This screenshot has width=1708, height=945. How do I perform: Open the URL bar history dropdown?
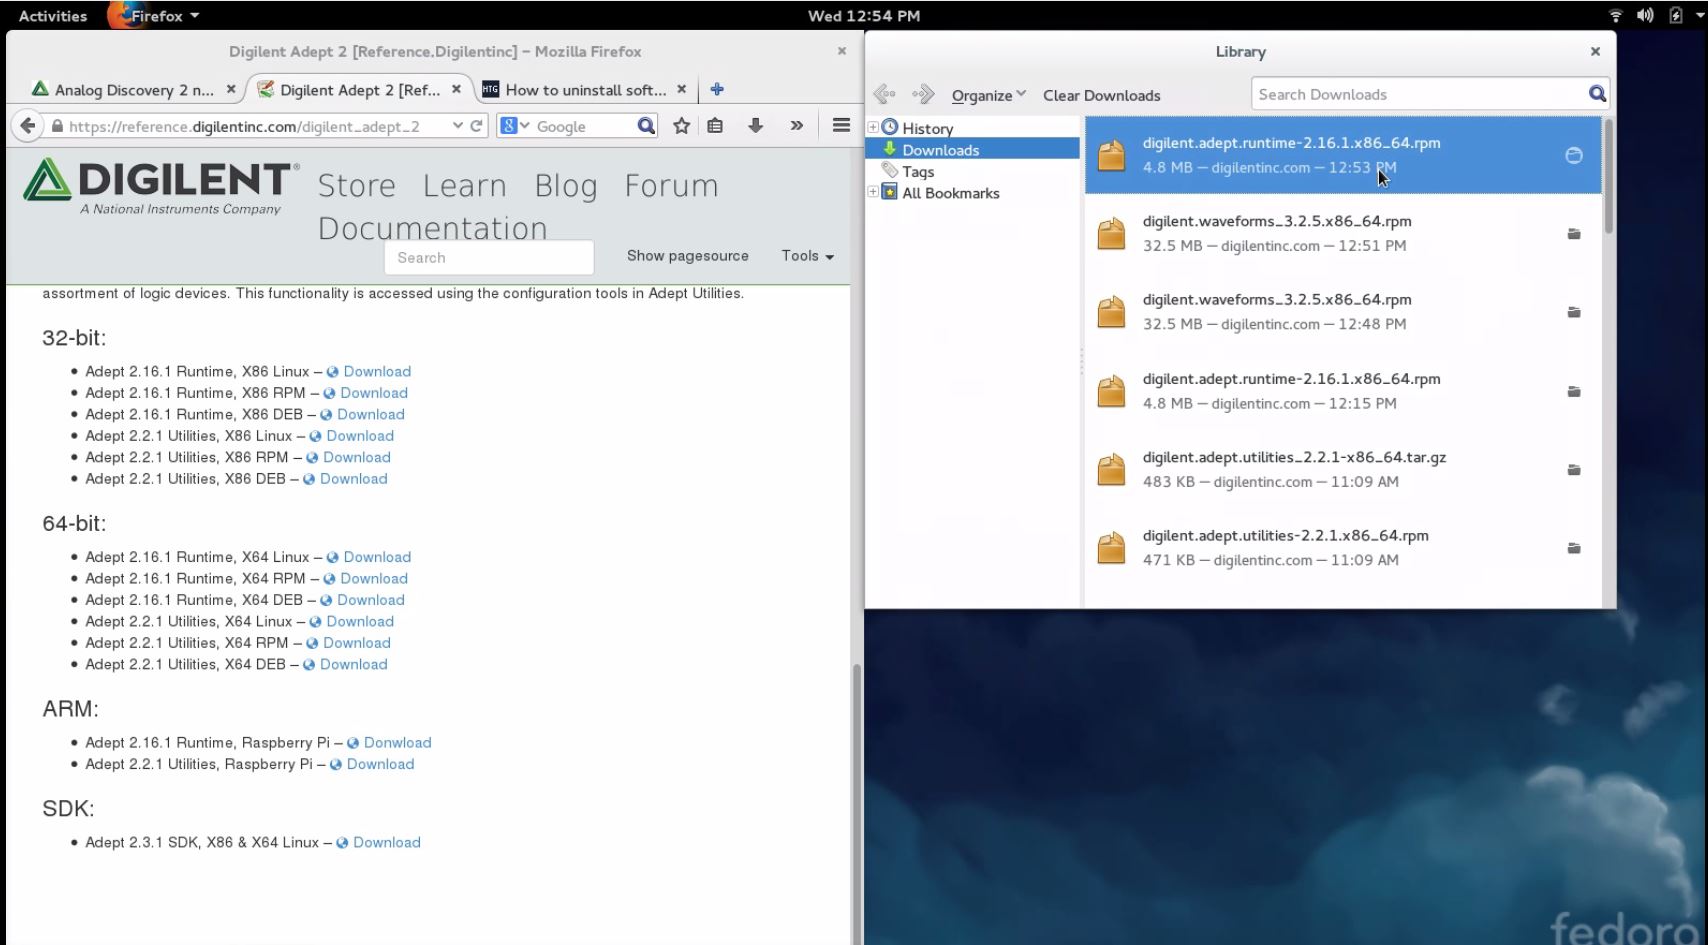click(457, 126)
